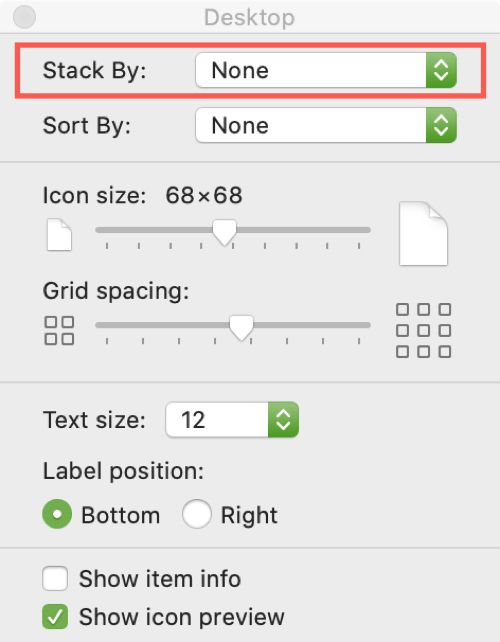Image resolution: width=500 pixels, height=642 pixels.
Task: Click the Icon size slider thumb
Action: [224, 232]
